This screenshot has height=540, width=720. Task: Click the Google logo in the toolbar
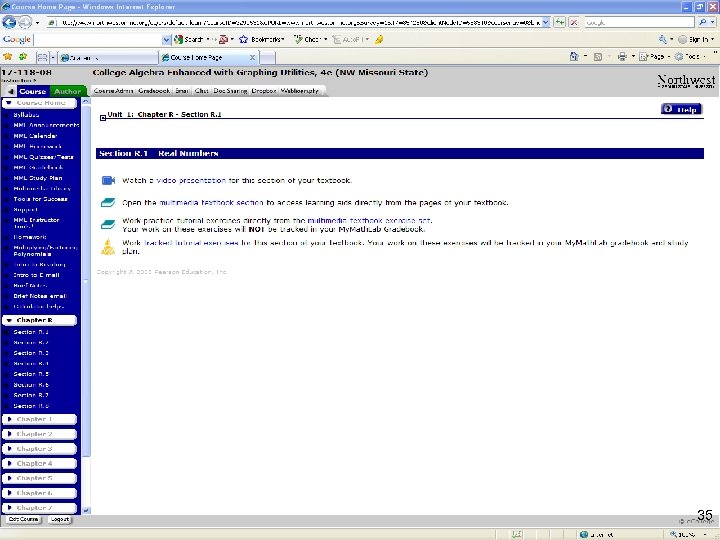17,39
